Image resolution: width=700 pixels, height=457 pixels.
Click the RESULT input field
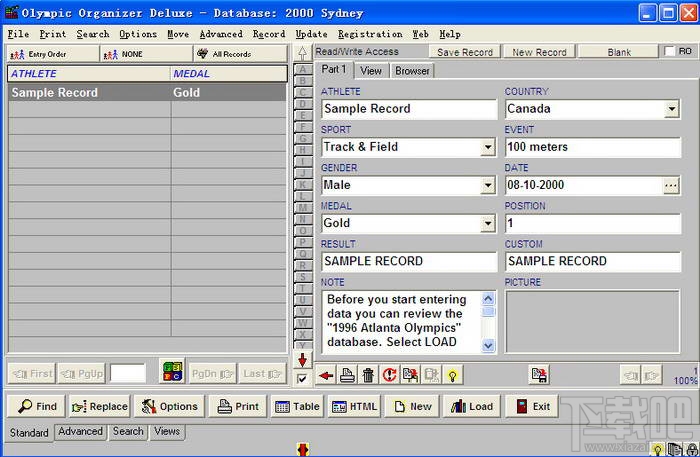pyautogui.click(x=408, y=261)
